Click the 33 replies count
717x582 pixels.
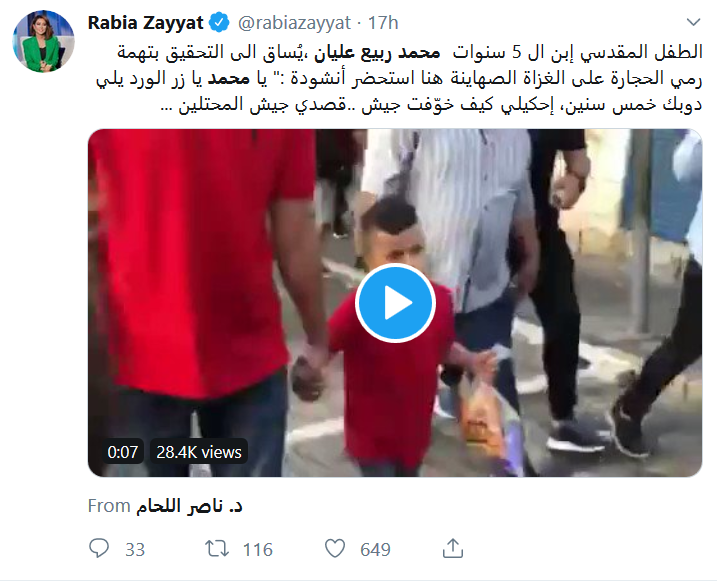click(x=135, y=550)
